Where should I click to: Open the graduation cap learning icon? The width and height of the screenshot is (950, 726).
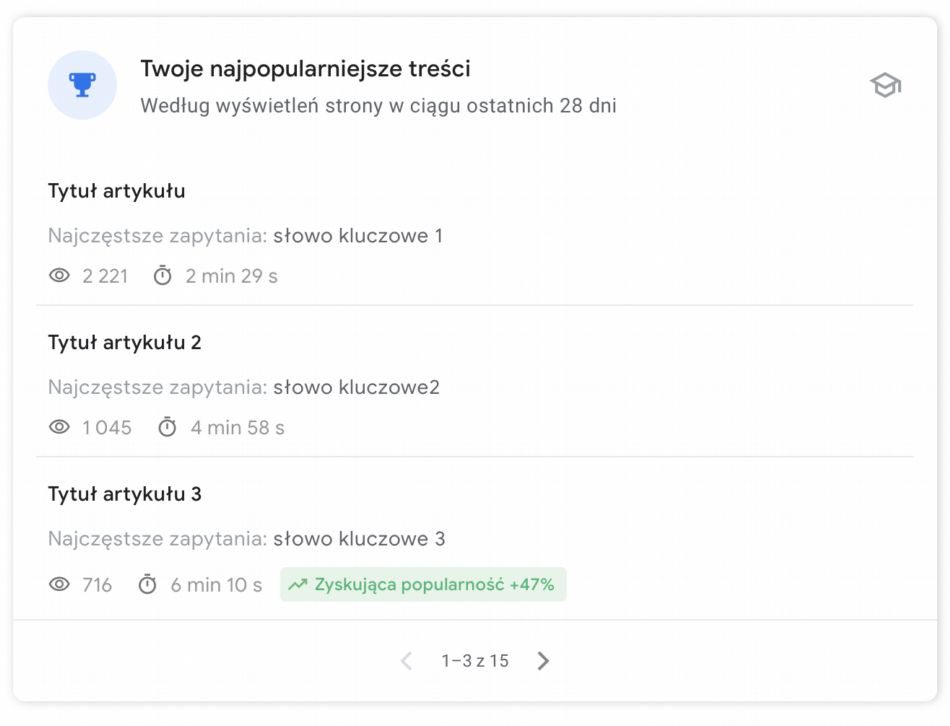point(885,86)
